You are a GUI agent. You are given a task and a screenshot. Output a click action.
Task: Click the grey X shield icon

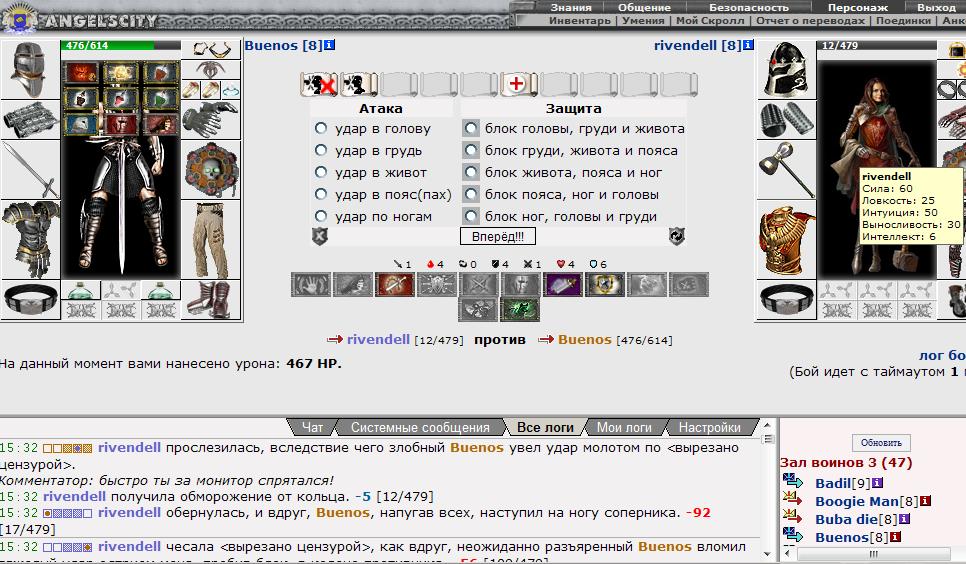[320, 236]
